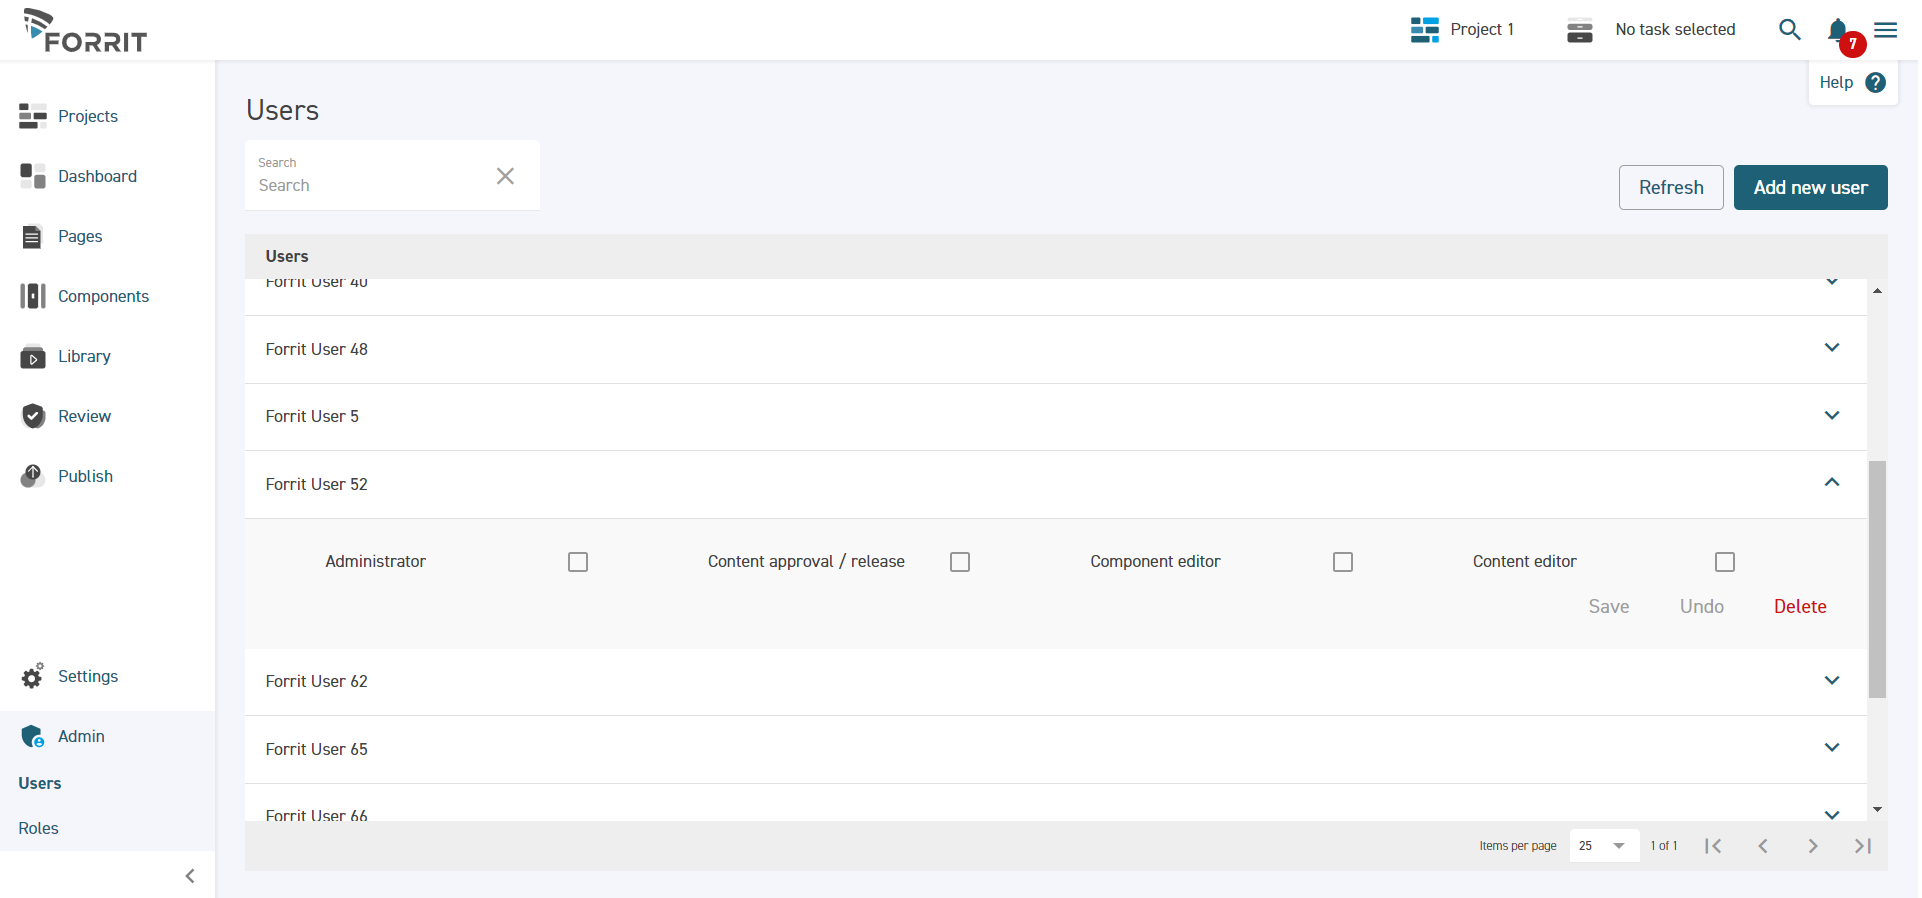Tick the Component editor checkbox
Screen dimensions: 1922x898
[x=1343, y=562]
